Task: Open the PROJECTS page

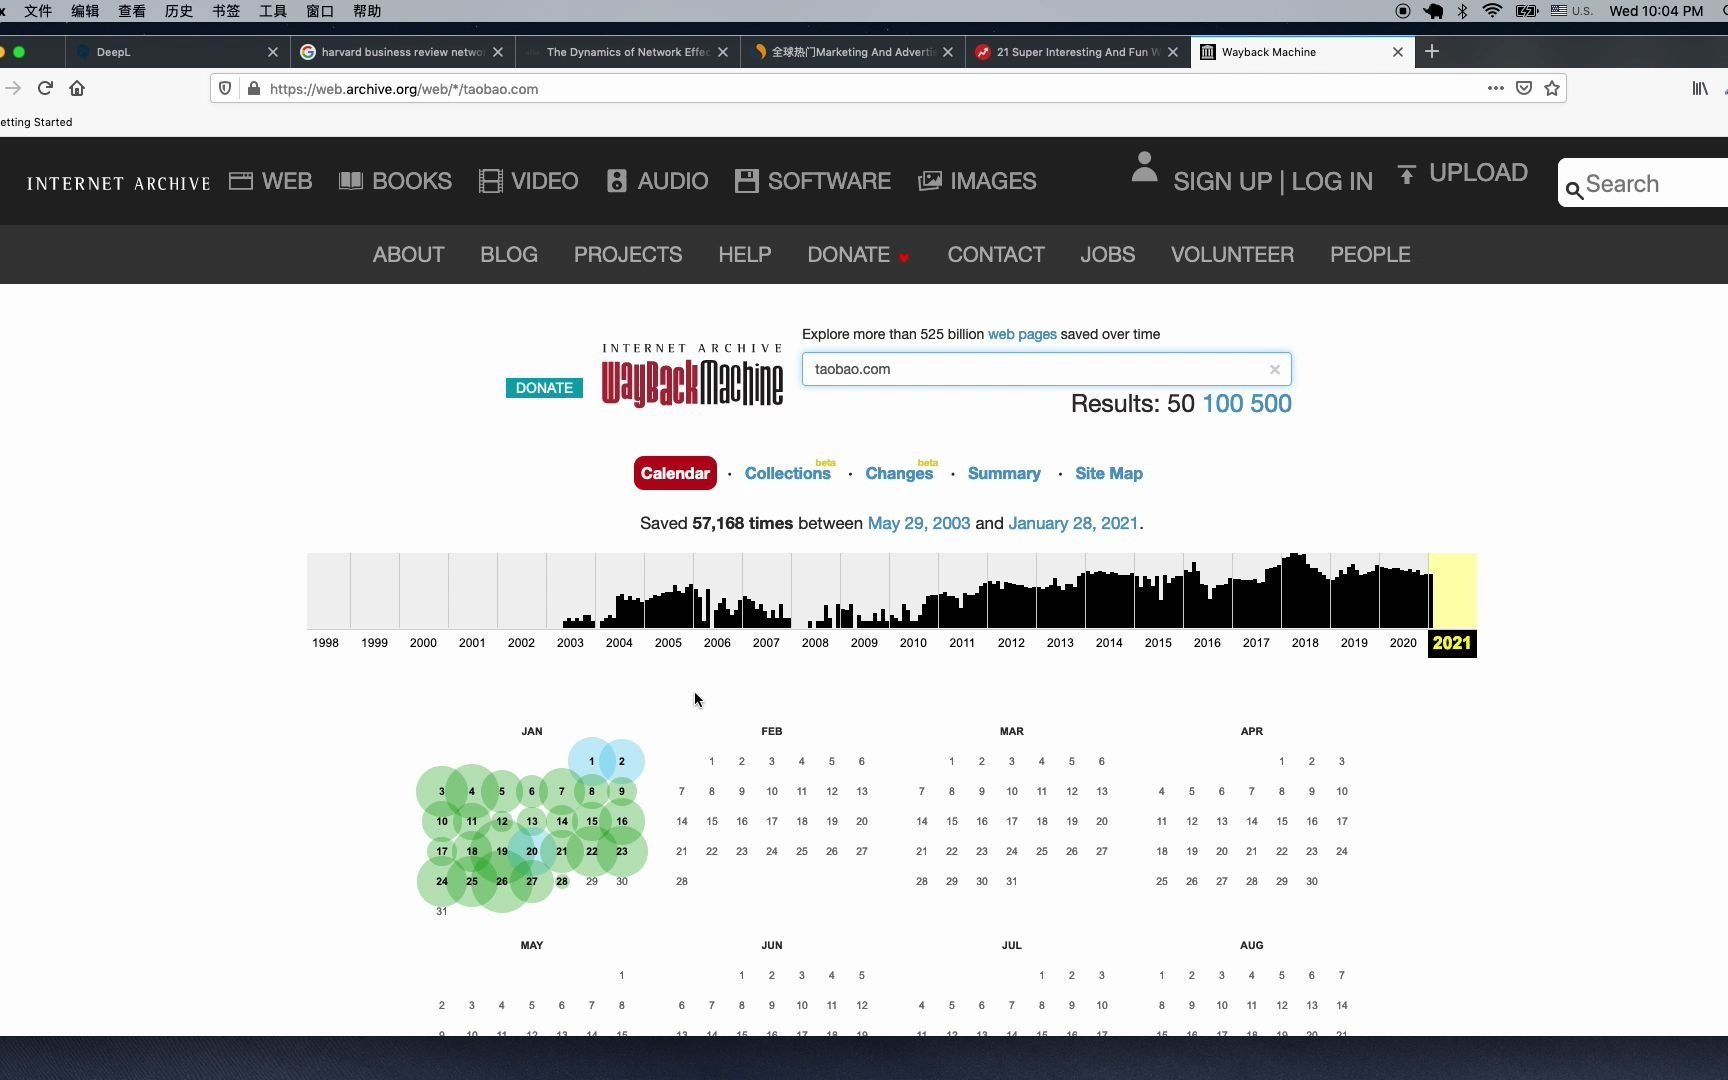Action: [628, 254]
